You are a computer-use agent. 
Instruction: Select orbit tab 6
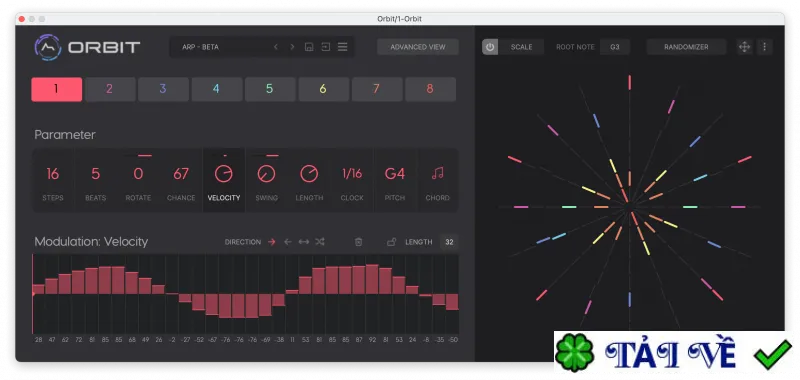coord(323,89)
